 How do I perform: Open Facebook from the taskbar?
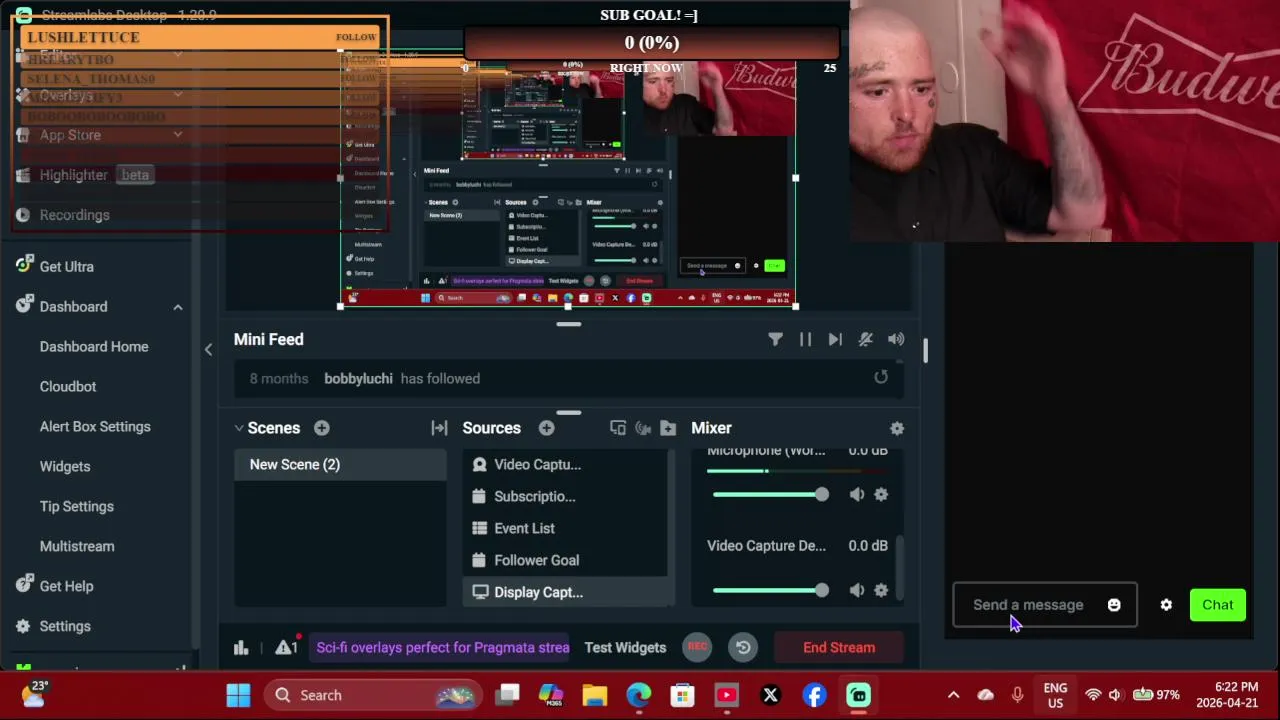[815, 695]
